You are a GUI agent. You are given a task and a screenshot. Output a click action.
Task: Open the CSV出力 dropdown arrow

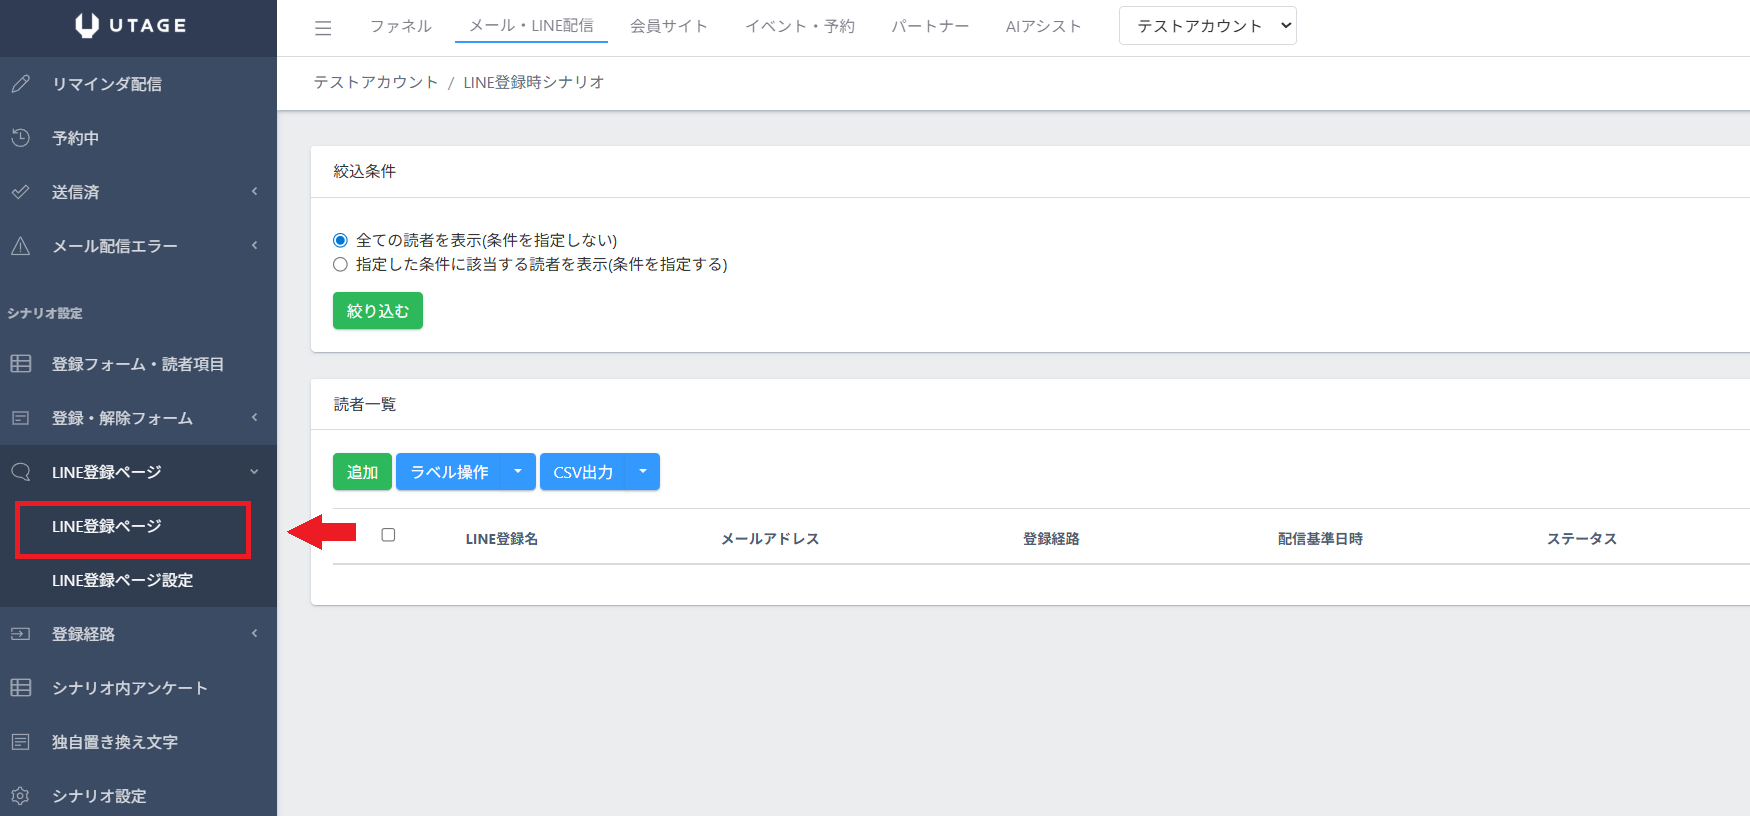(643, 472)
